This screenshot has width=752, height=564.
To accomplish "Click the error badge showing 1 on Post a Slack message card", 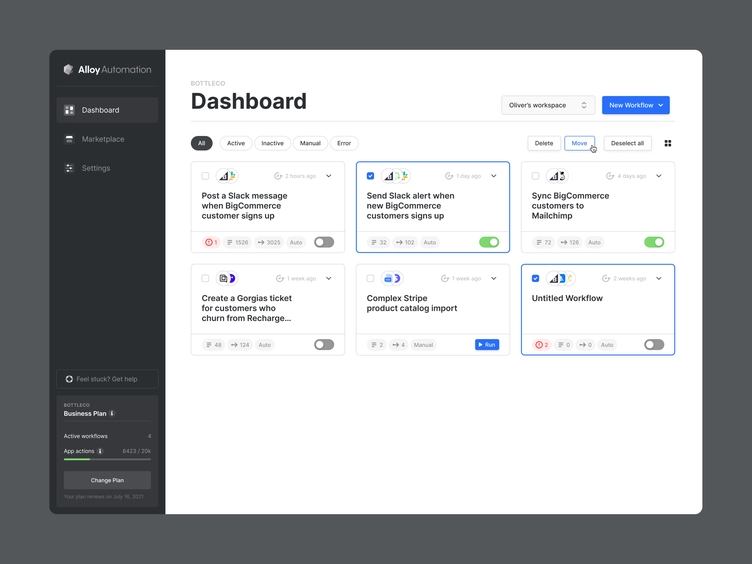I will [x=212, y=242].
